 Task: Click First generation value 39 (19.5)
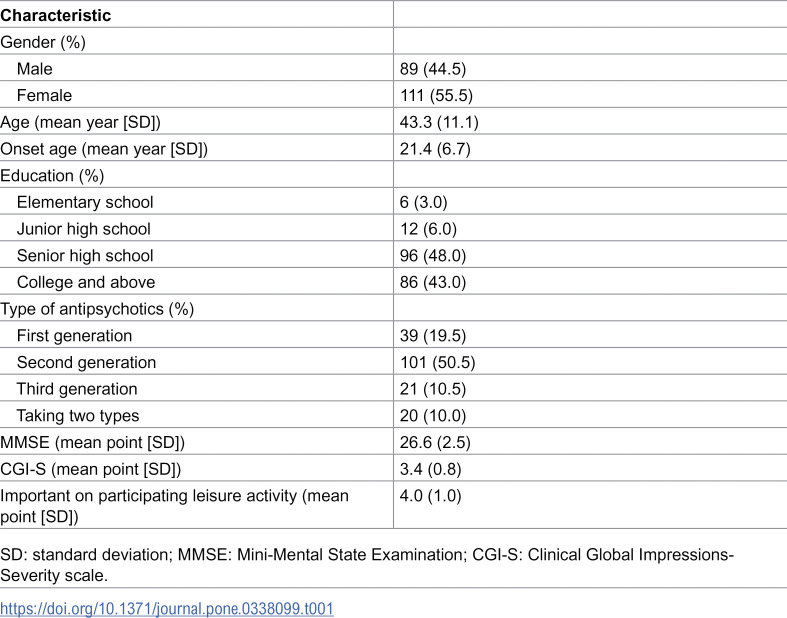(433, 335)
